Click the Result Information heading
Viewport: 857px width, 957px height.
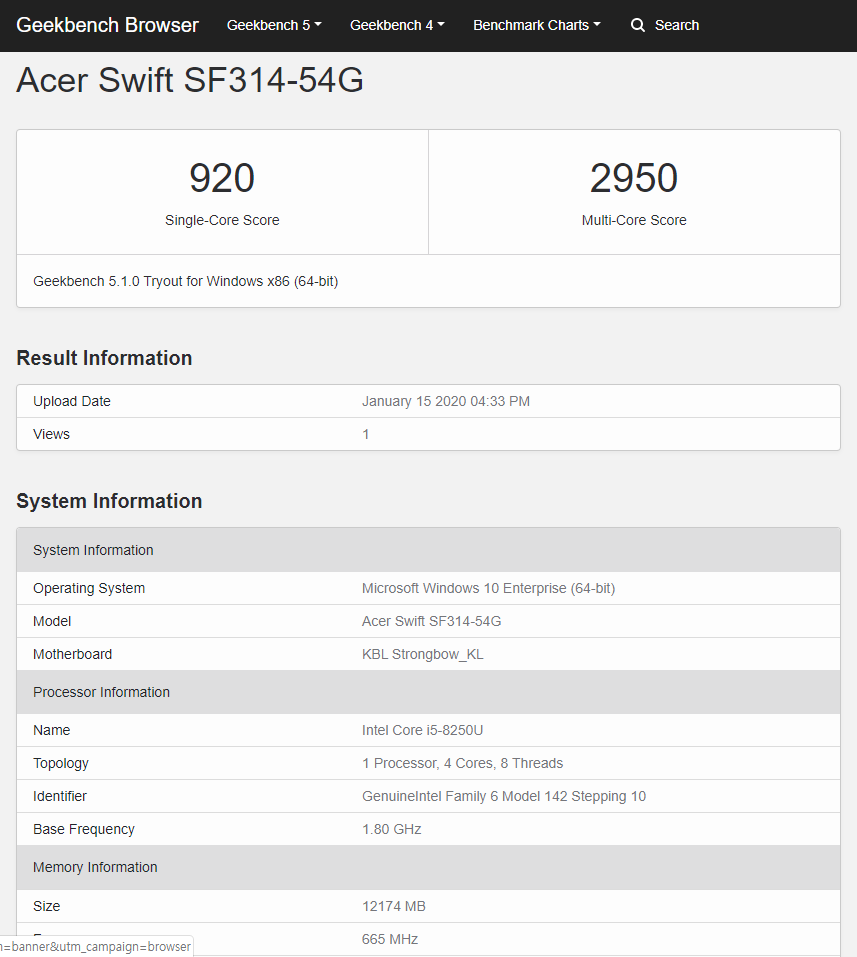coord(104,358)
